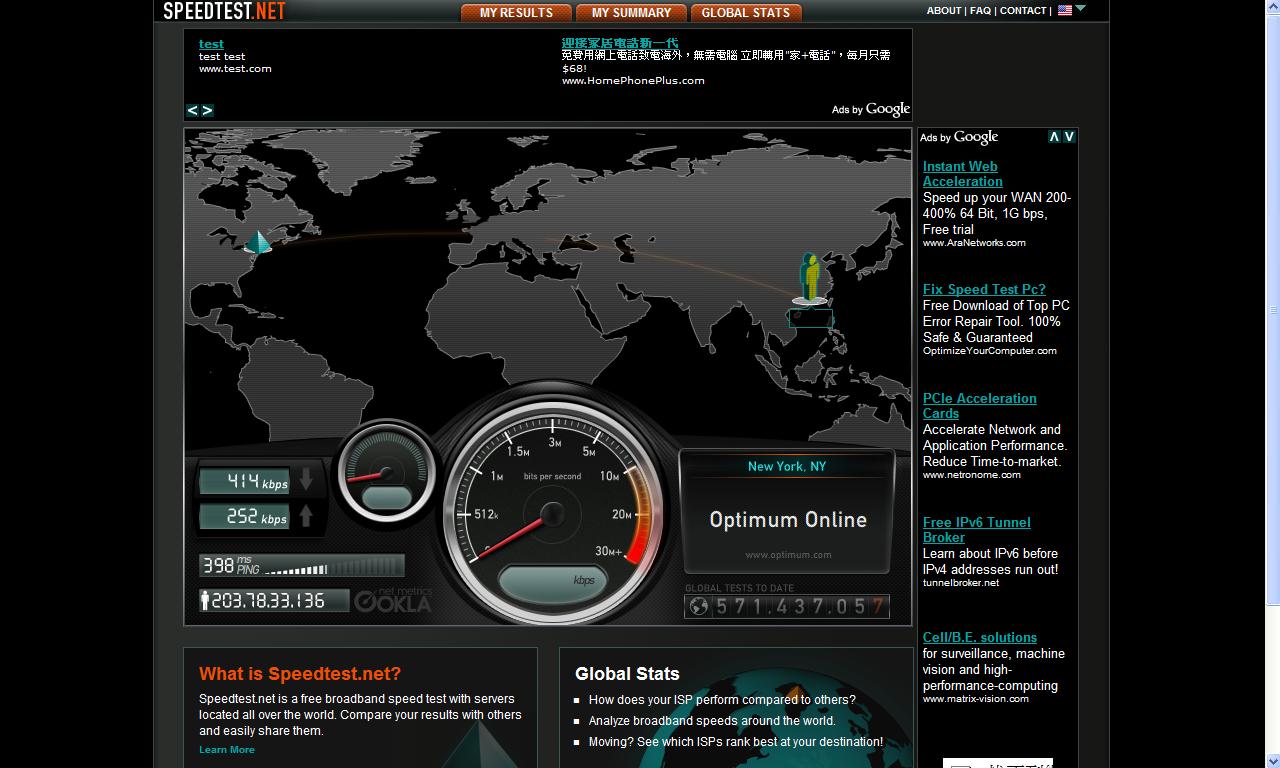Click the download speed down-arrow icon
Screen dimensions: 1280x768
[x=306, y=480]
